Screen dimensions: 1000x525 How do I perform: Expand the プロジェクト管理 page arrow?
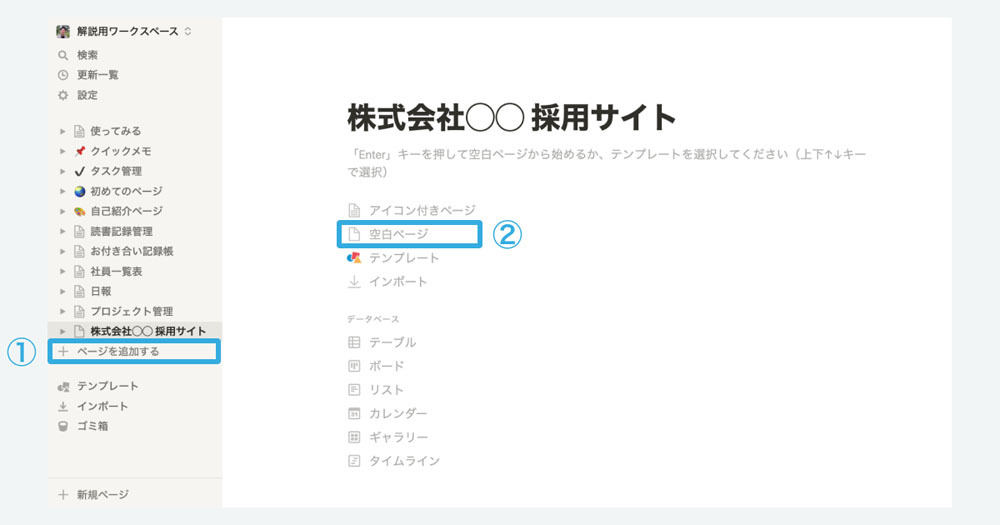pos(62,311)
